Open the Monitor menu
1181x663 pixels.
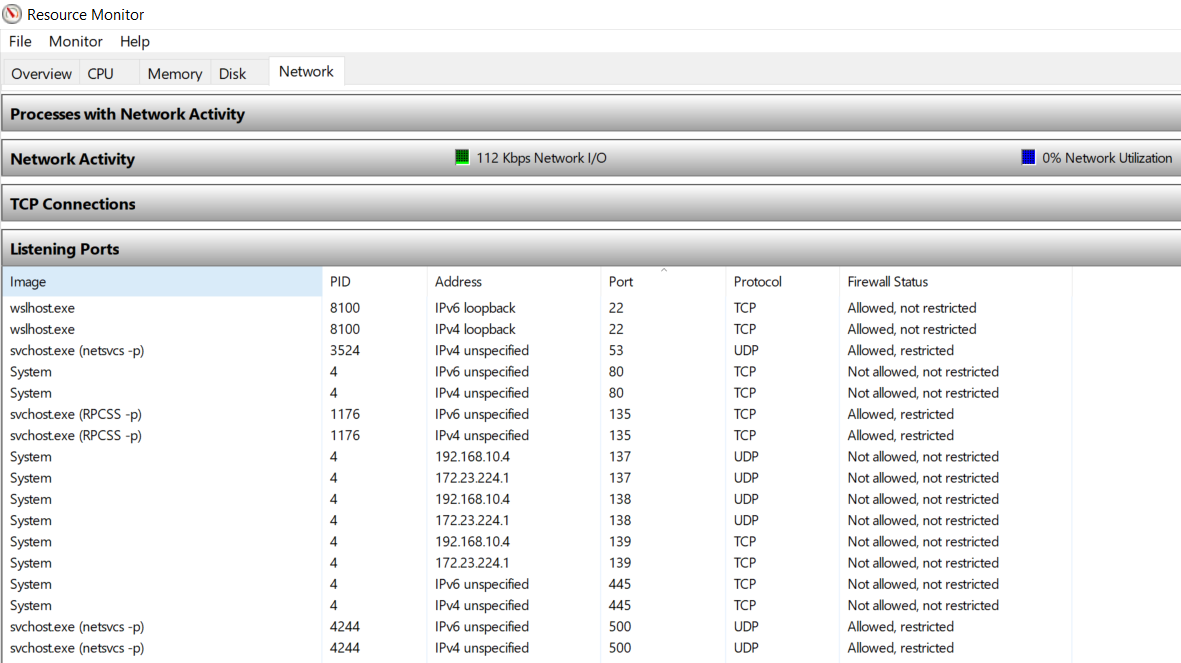[75, 41]
